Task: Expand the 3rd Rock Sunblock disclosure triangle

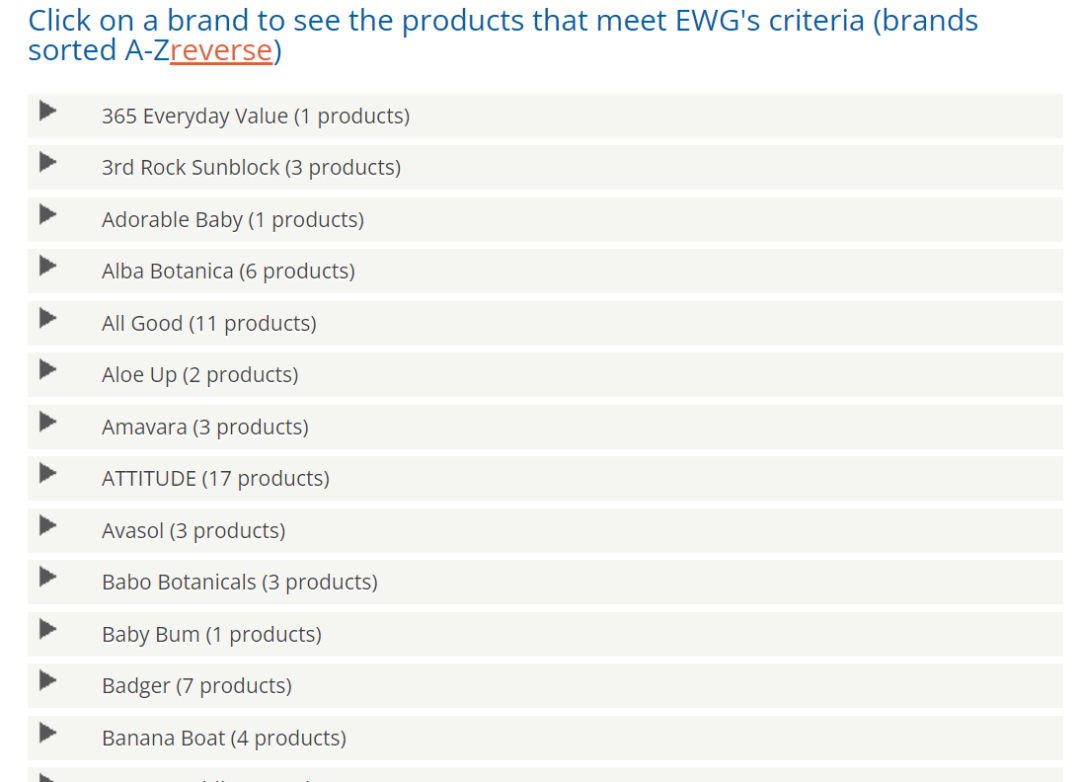Action: click(x=48, y=162)
